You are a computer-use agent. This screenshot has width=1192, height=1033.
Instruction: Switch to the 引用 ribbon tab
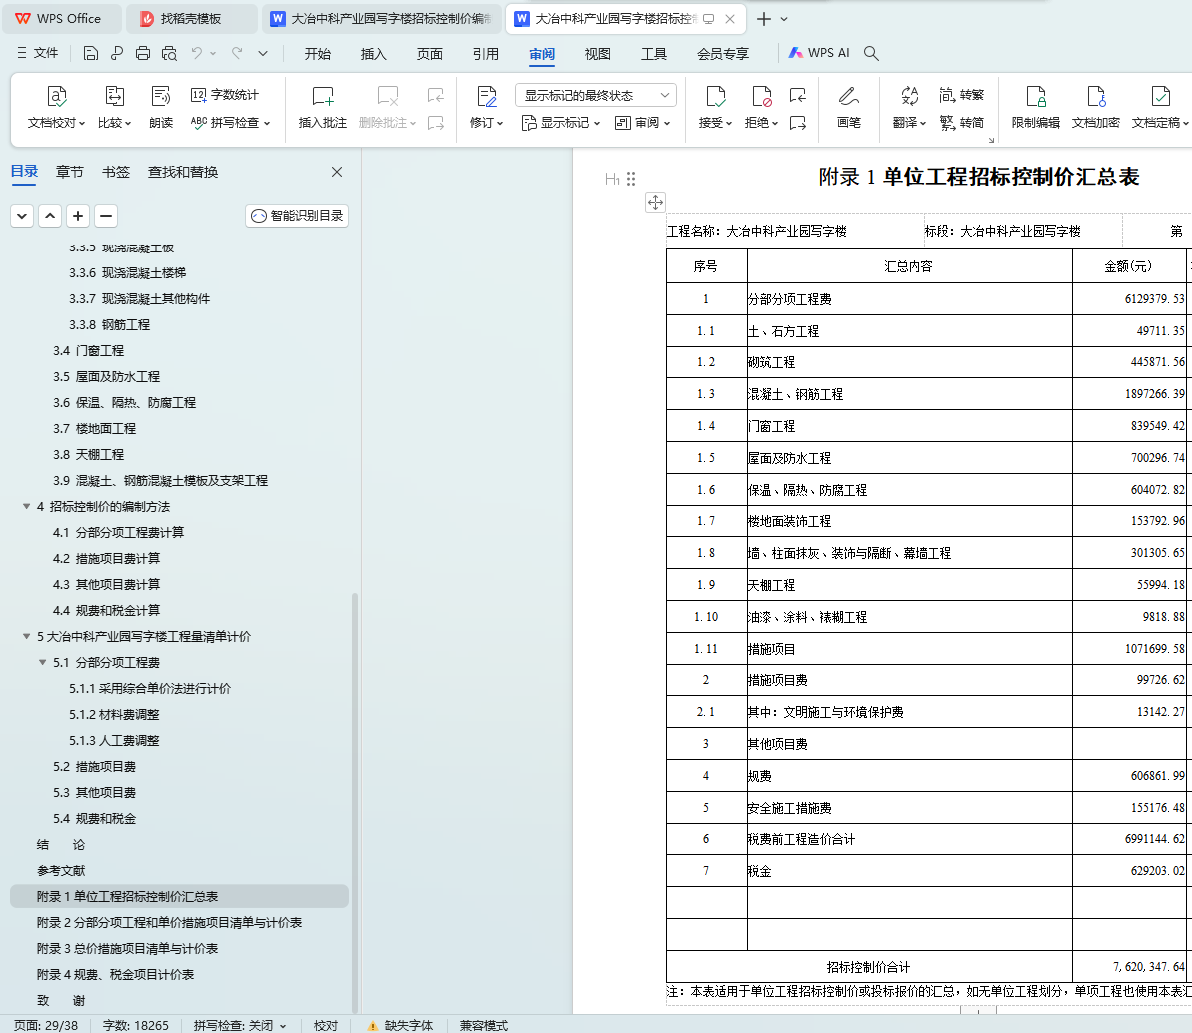(x=486, y=53)
